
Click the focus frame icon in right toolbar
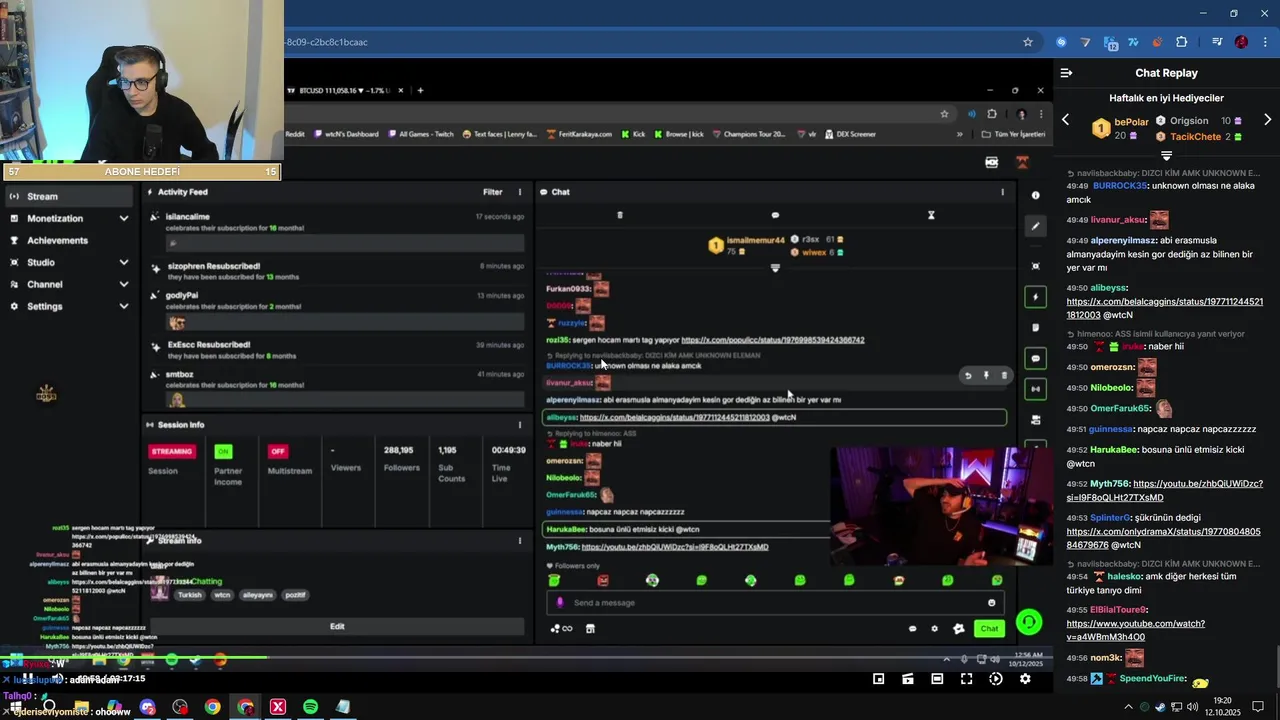point(1036,266)
